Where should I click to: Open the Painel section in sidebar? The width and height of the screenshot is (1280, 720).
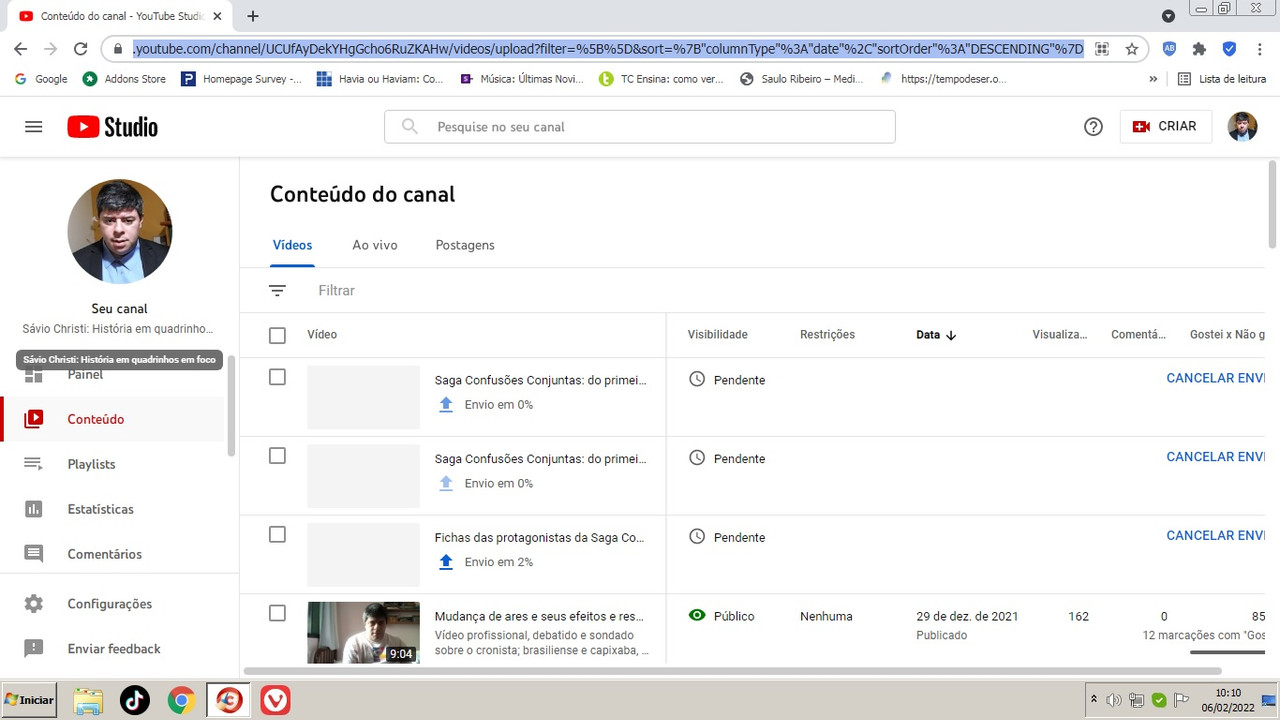[x=85, y=374]
